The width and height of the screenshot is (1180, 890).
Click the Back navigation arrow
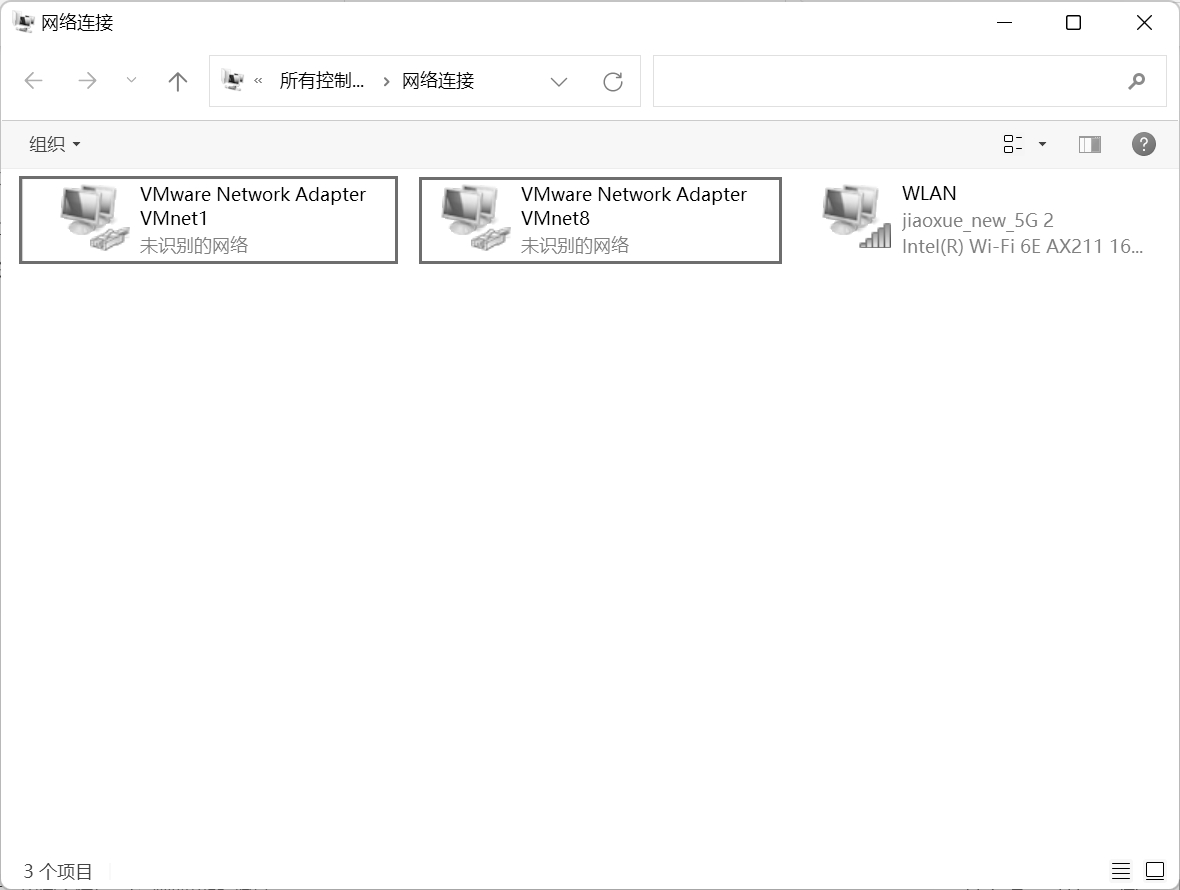pos(34,81)
